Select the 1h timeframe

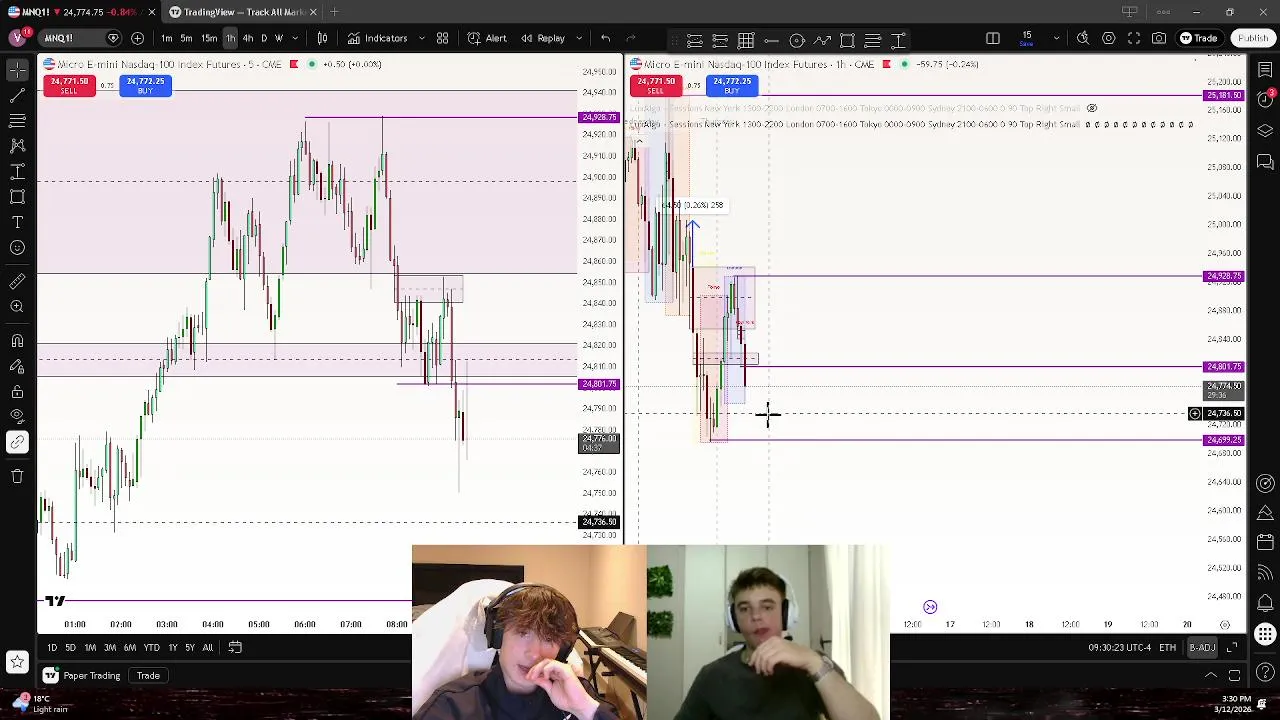click(230, 38)
